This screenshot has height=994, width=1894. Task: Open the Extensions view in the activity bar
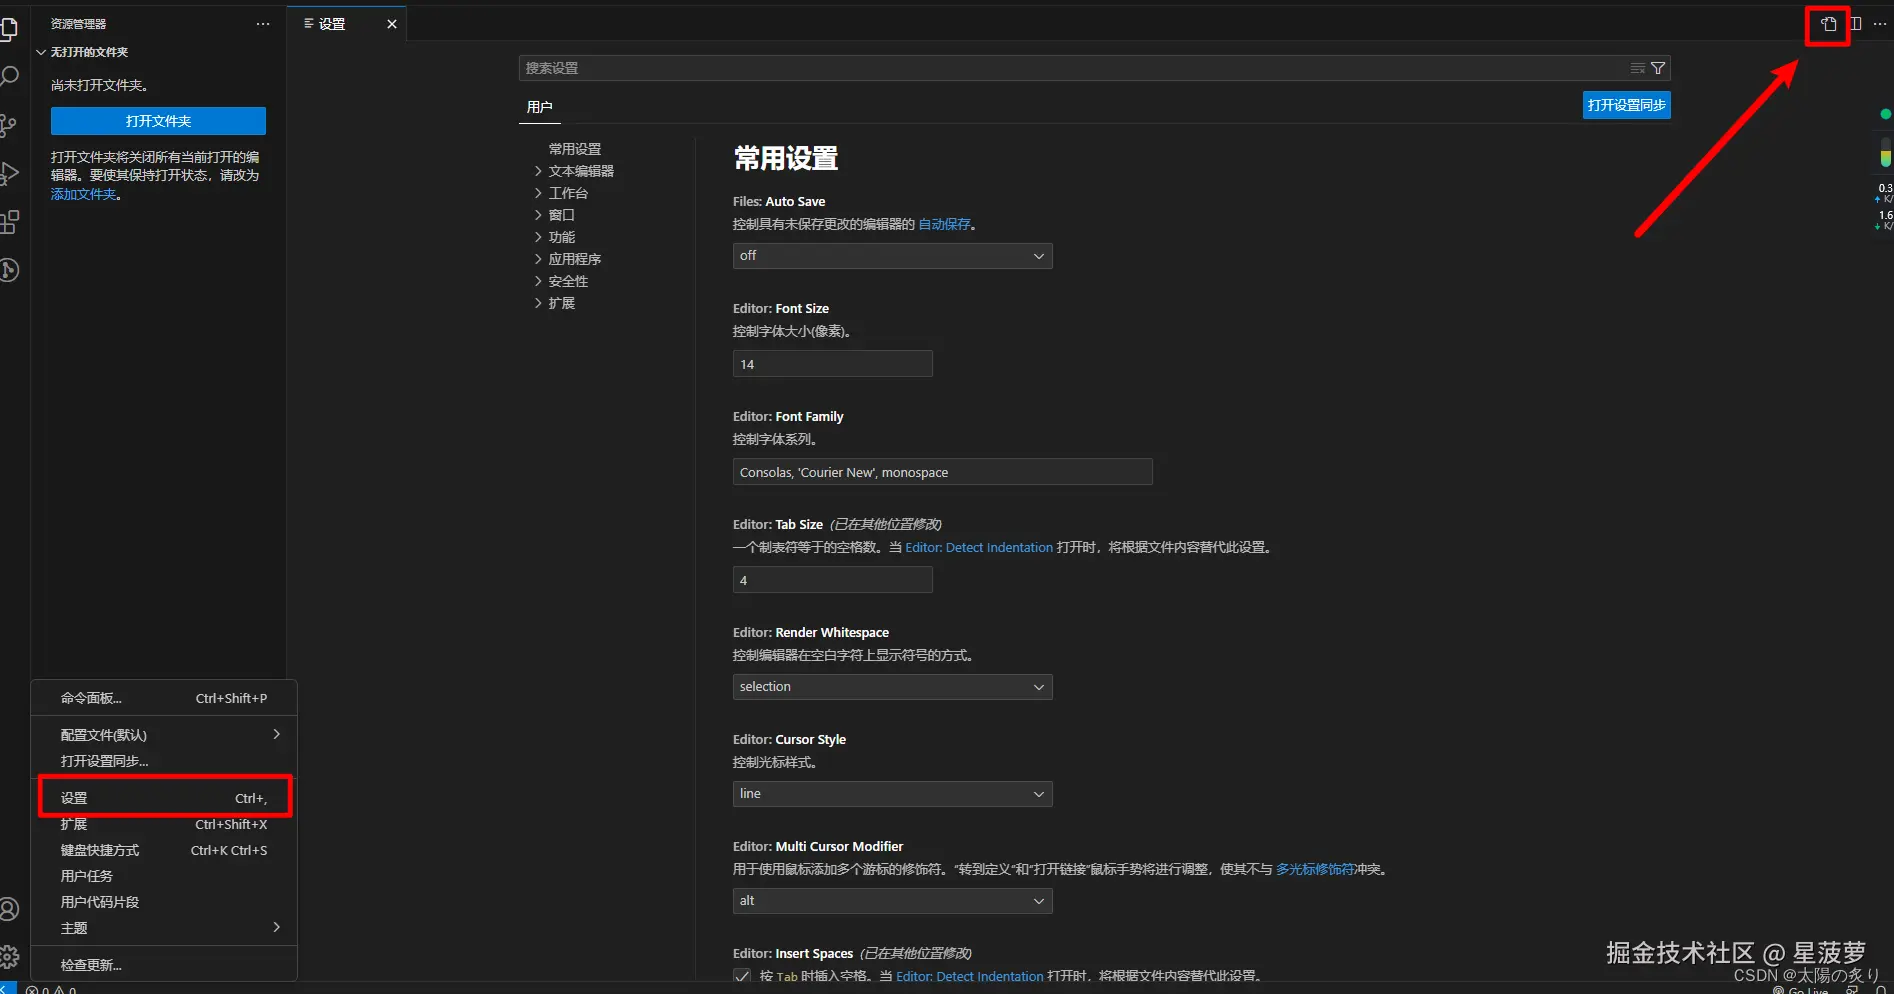(x=8, y=222)
